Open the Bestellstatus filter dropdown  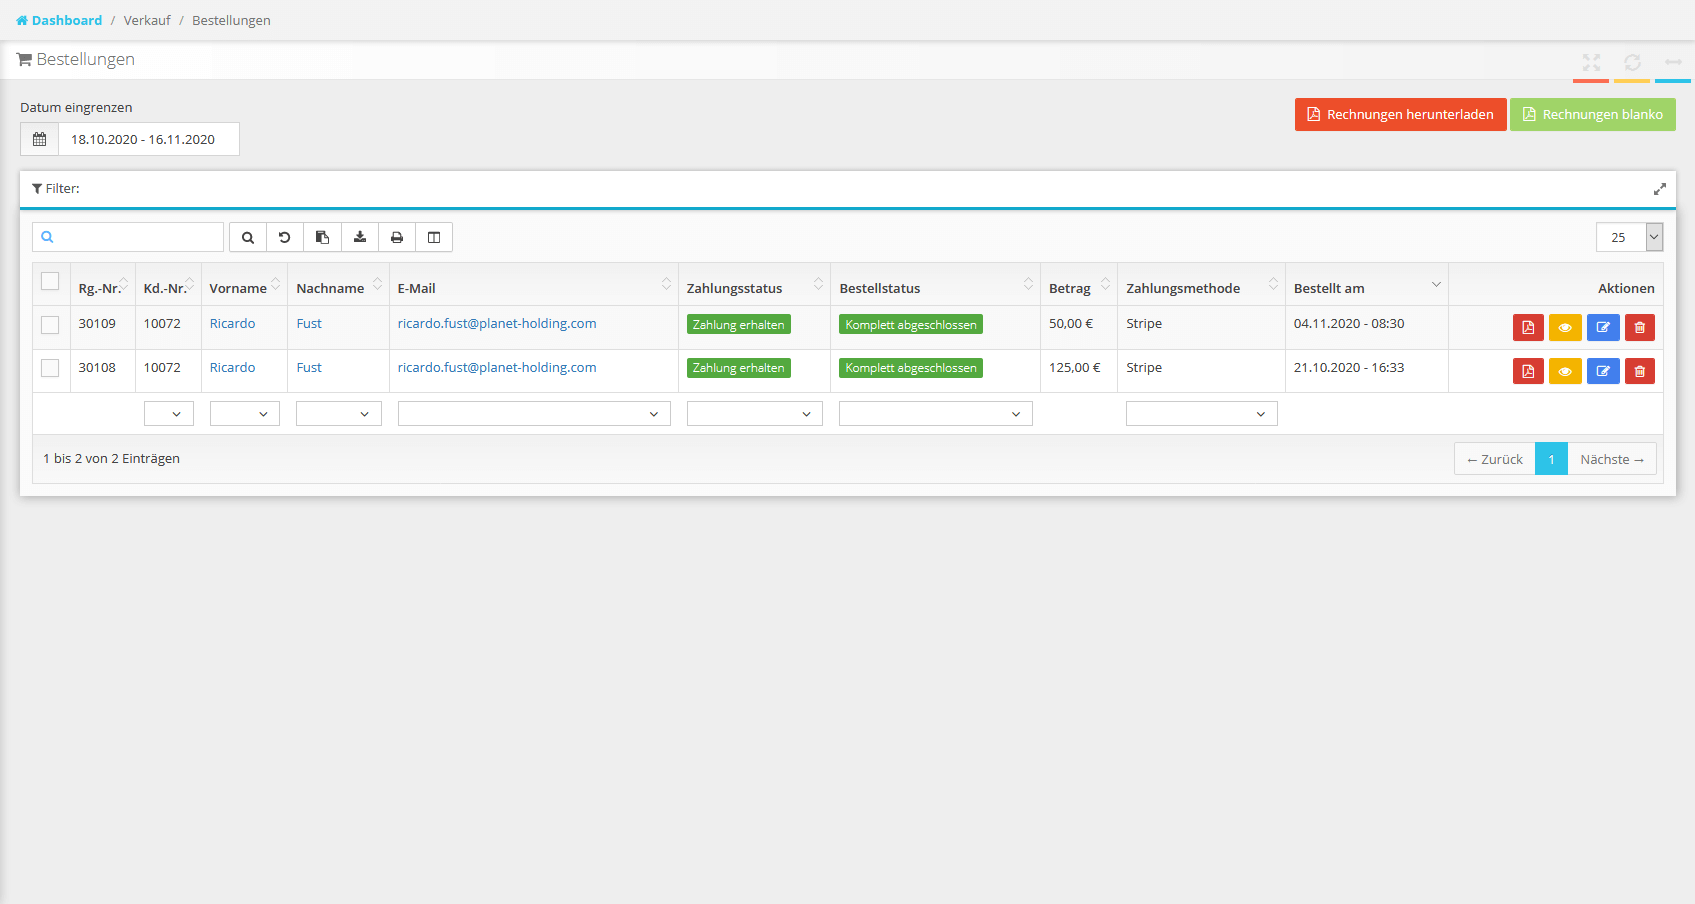[935, 414]
